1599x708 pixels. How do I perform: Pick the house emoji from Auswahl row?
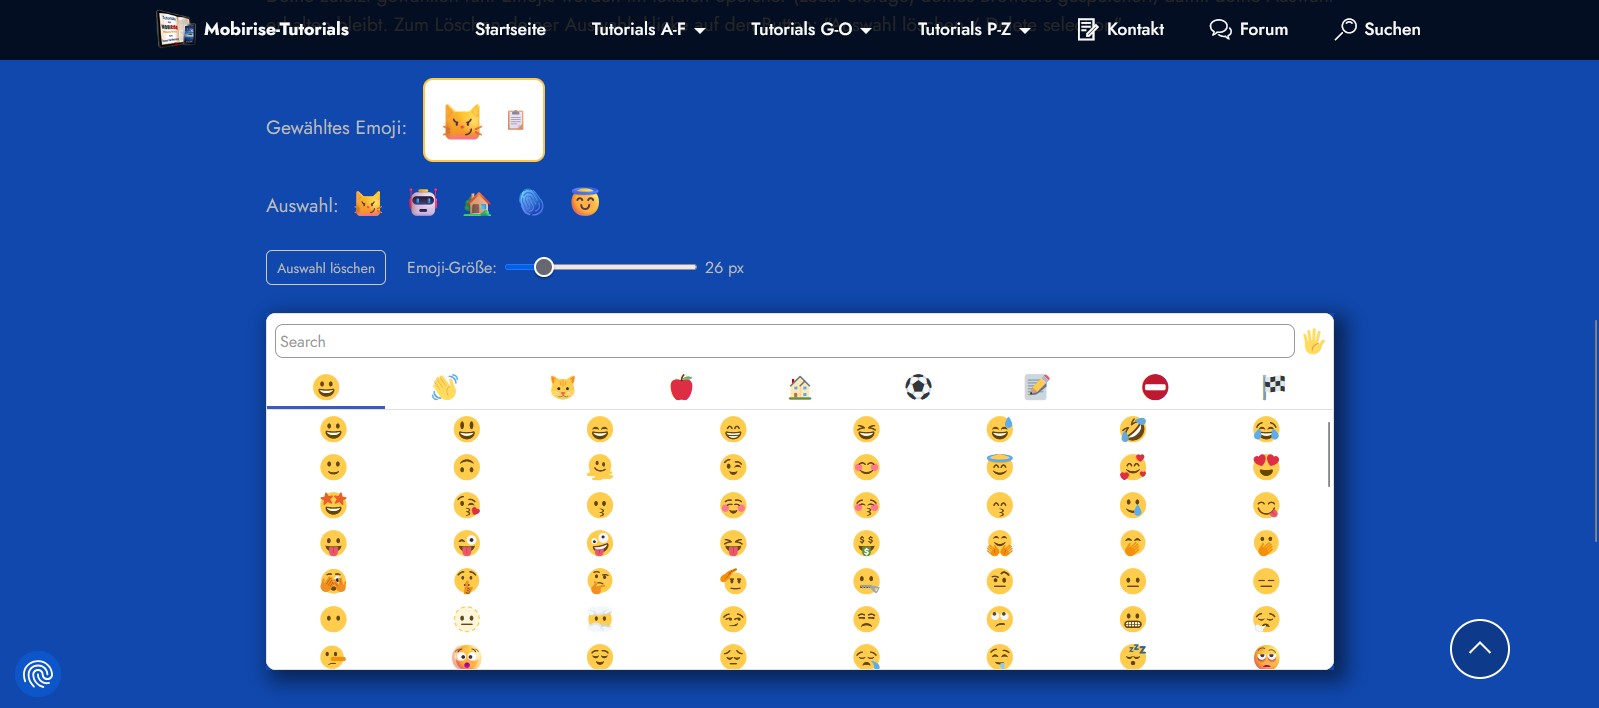(x=477, y=204)
